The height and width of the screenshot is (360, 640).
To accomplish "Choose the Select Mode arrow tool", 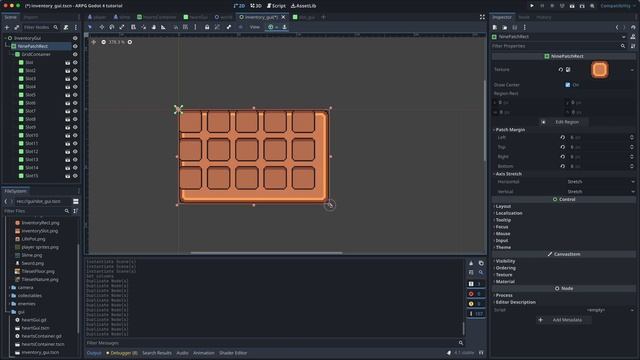I will tap(90, 27).
